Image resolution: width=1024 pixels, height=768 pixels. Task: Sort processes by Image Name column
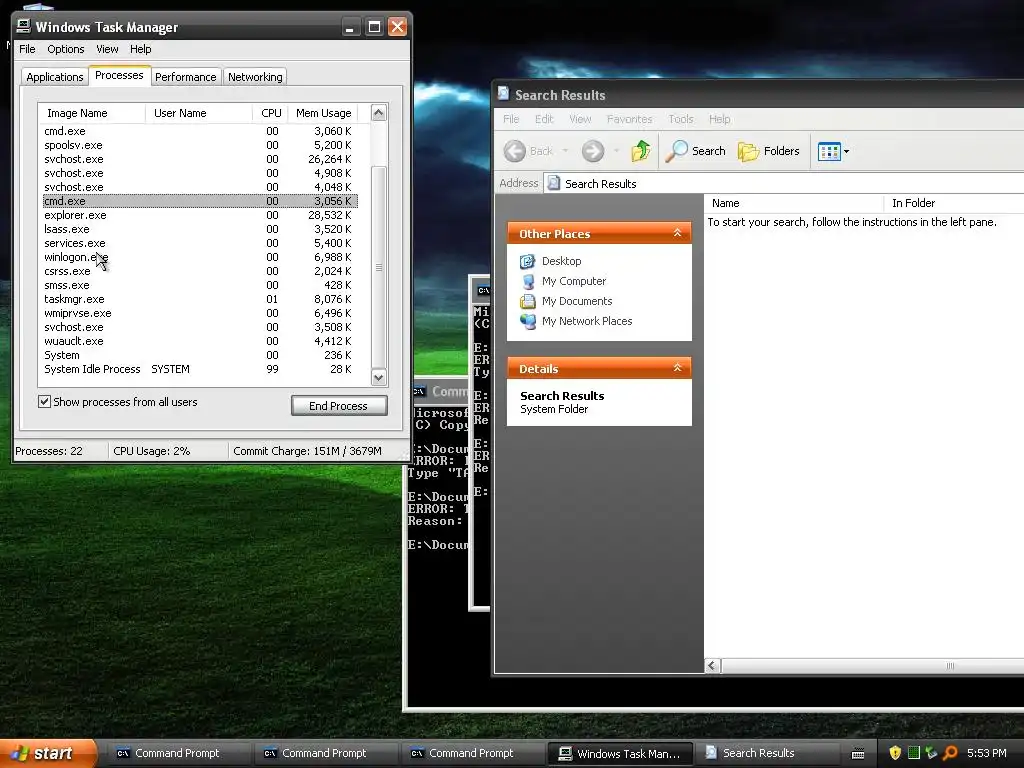click(x=91, y=113)
